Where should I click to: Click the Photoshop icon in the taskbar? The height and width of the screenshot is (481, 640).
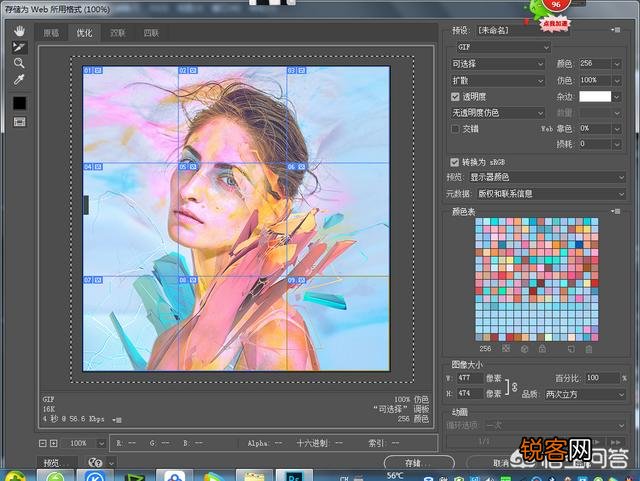(294, 475)
